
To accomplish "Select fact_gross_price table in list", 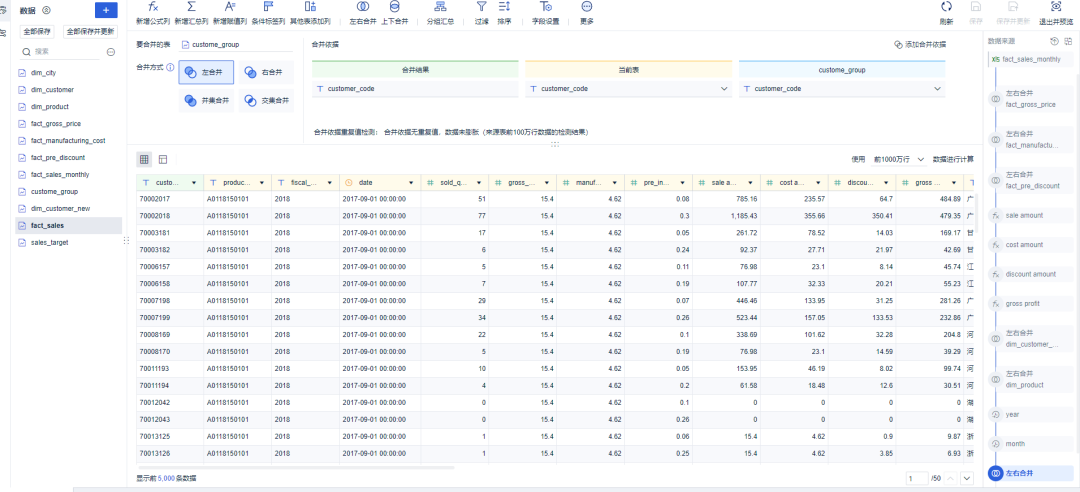I will pos(68,123).
